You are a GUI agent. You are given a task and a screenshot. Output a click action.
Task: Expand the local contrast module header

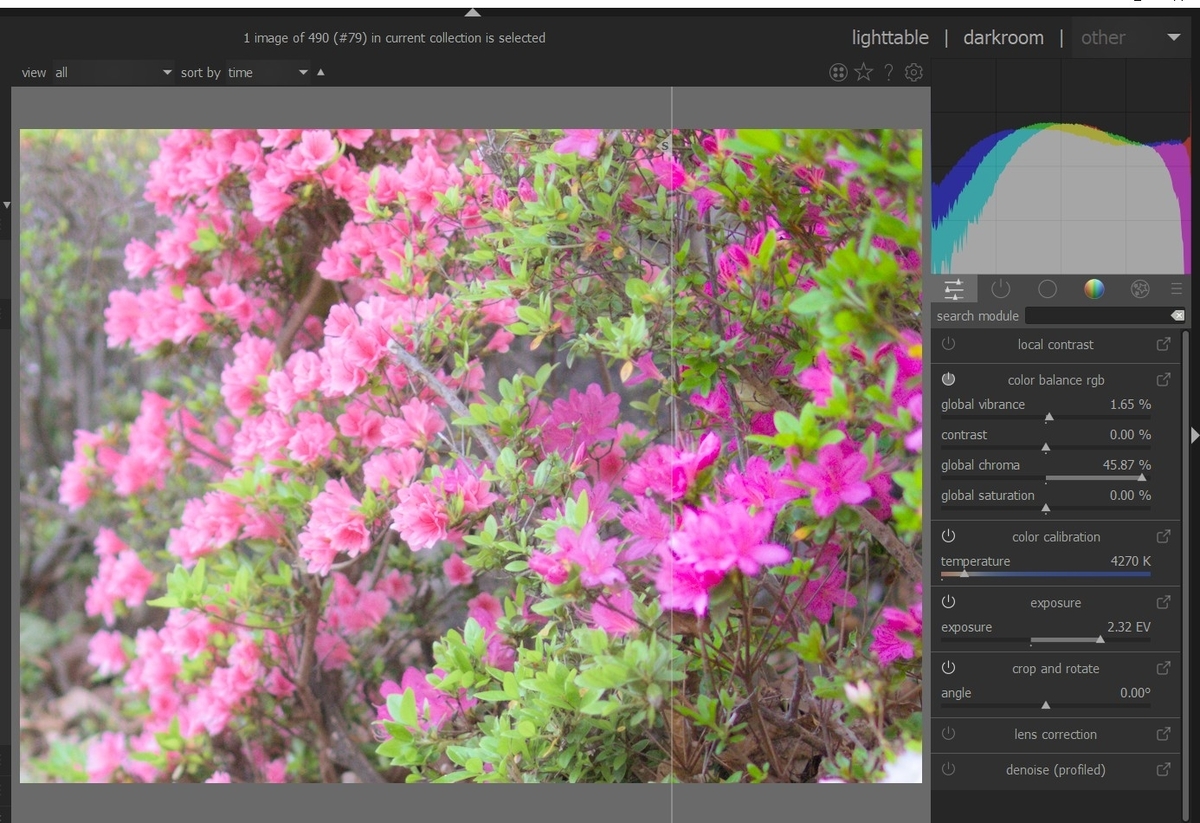(1055, 344)
